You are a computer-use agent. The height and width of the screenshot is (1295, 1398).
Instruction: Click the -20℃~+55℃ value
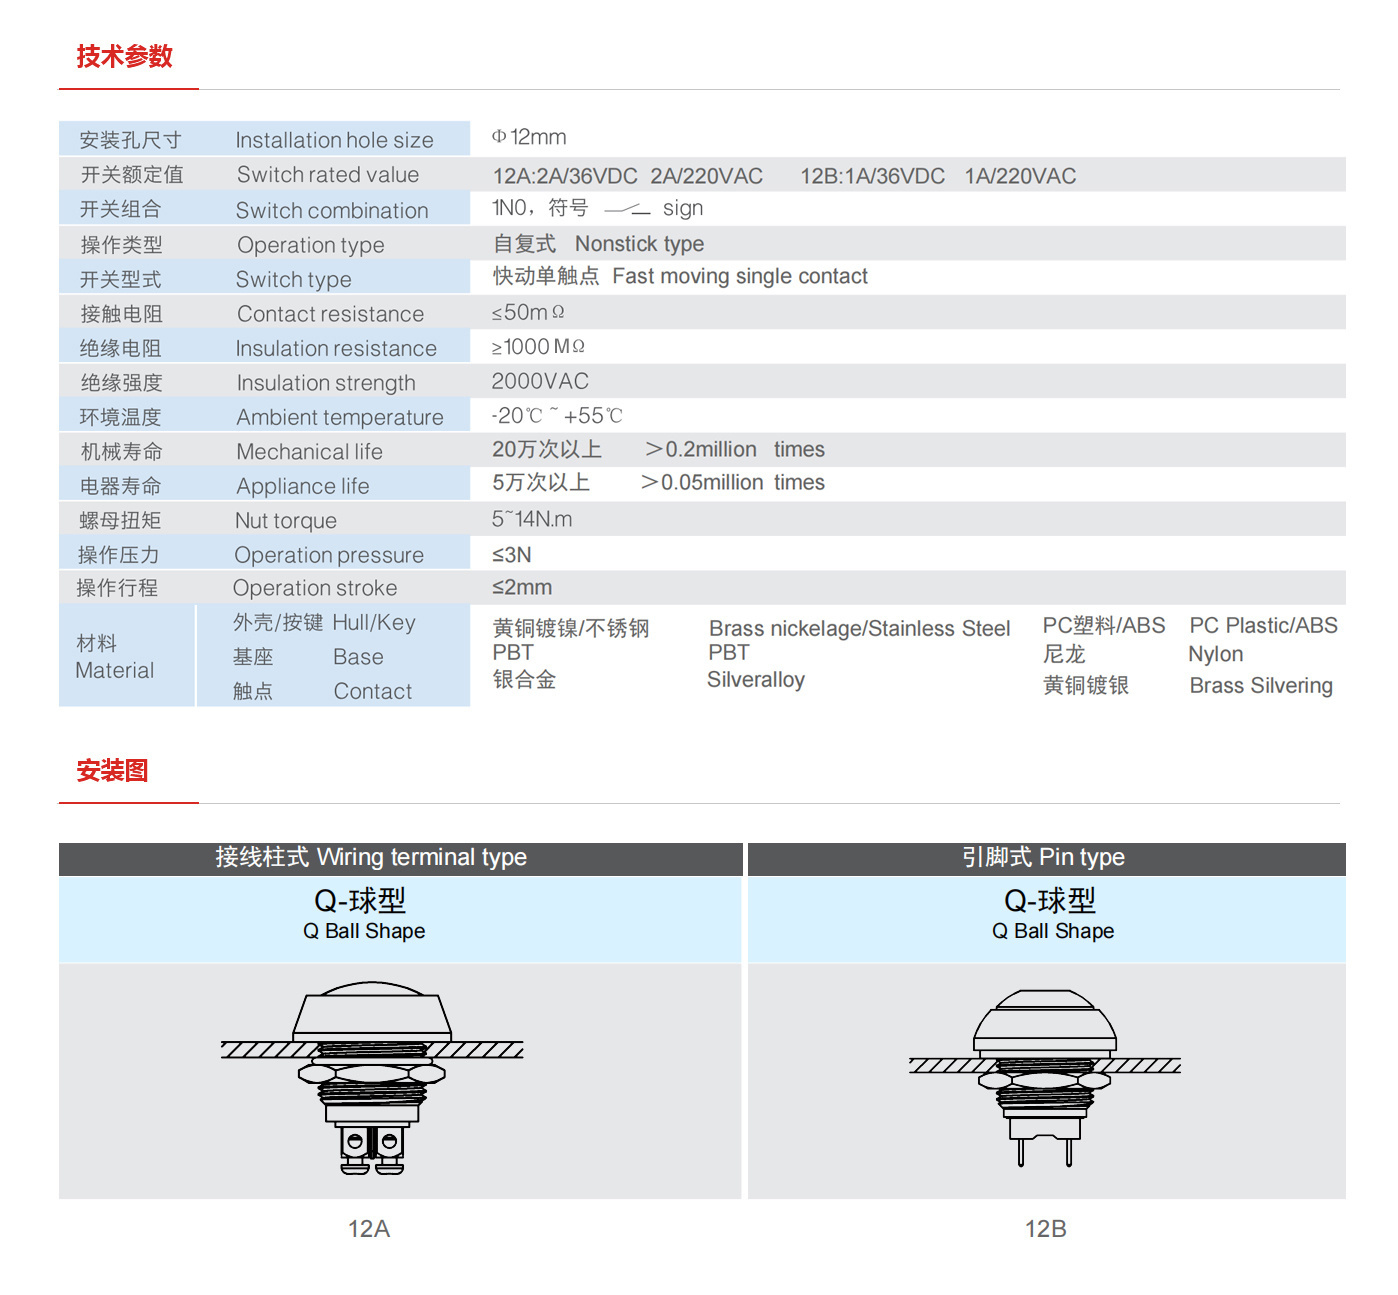(x=557, y=415)
